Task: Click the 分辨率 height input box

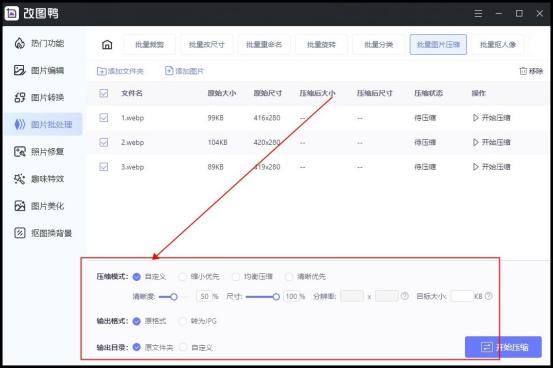Action: (x=387, y=296)
